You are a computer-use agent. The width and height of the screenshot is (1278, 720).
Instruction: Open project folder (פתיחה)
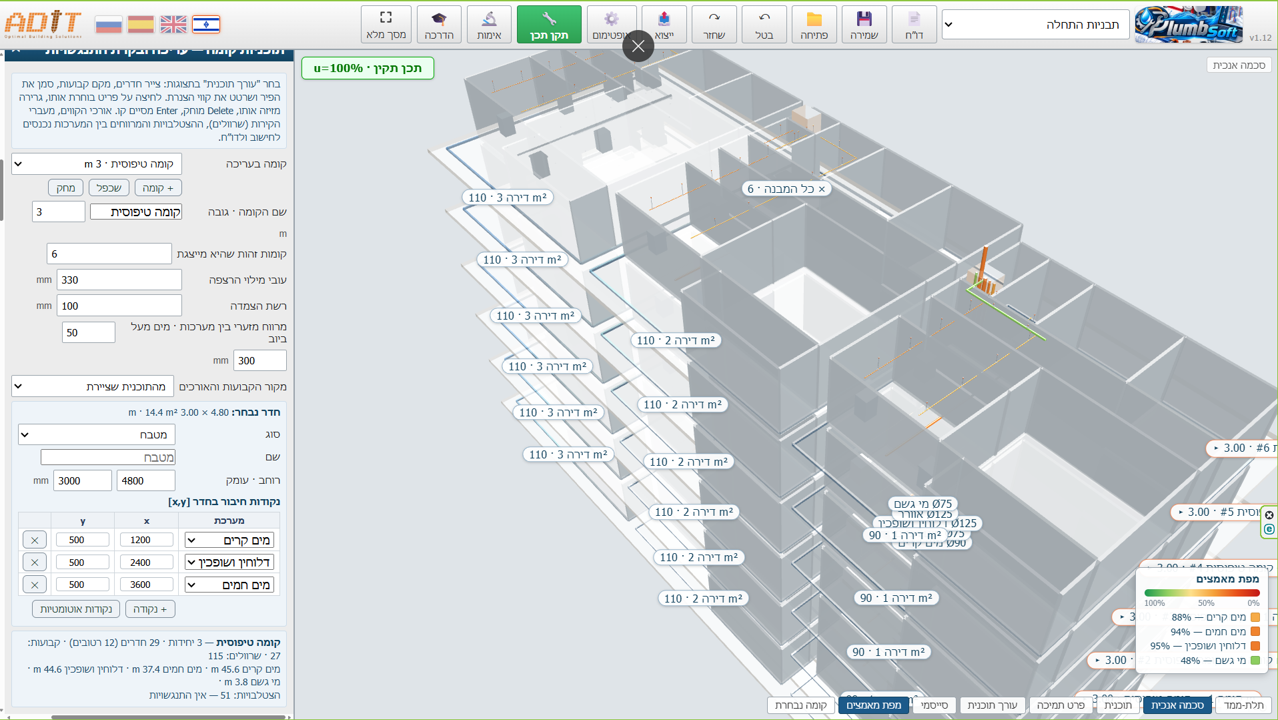[814, 24]
